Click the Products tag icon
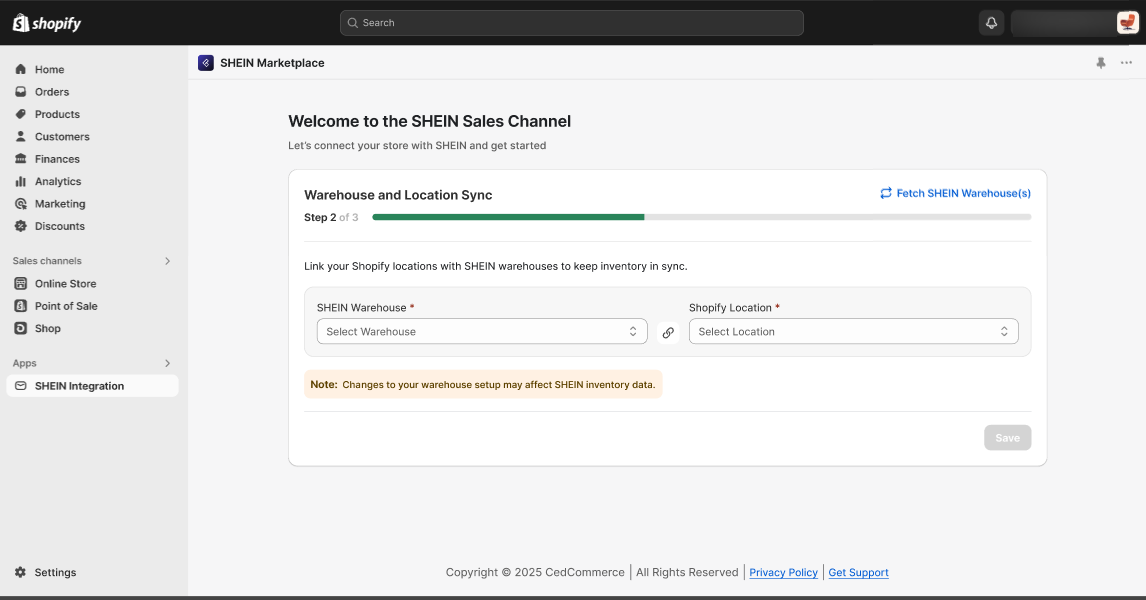Image resolution: width=1146 pixels, height=600 pixels. 20,114
